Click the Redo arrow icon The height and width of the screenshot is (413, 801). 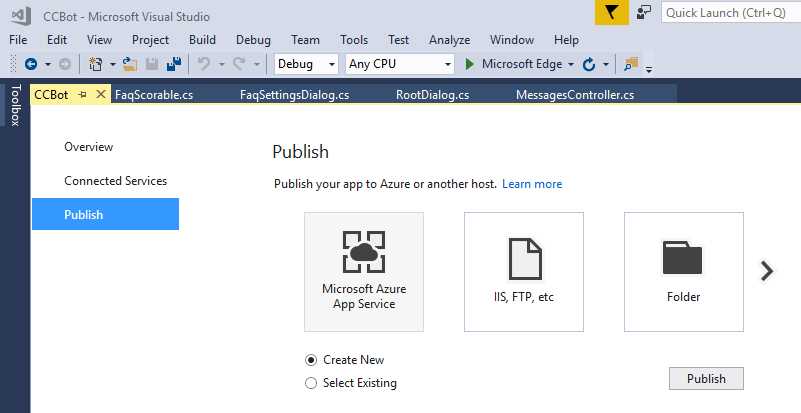click(x=239, y=64)
